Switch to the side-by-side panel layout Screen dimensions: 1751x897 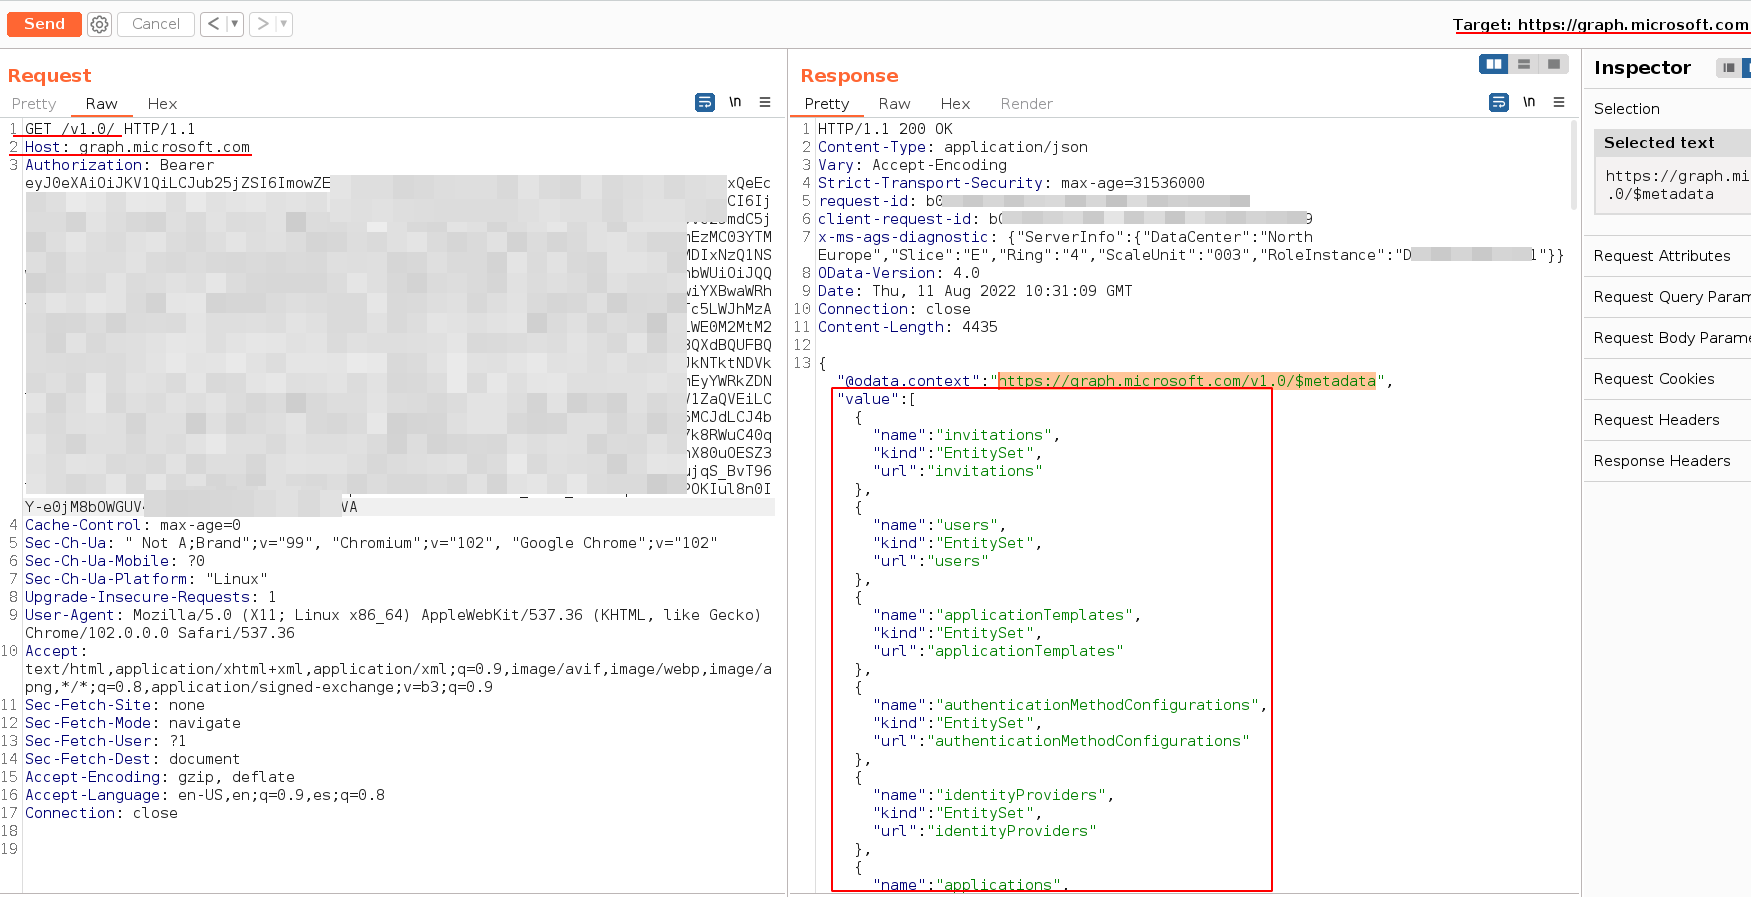pos(1494,64)
